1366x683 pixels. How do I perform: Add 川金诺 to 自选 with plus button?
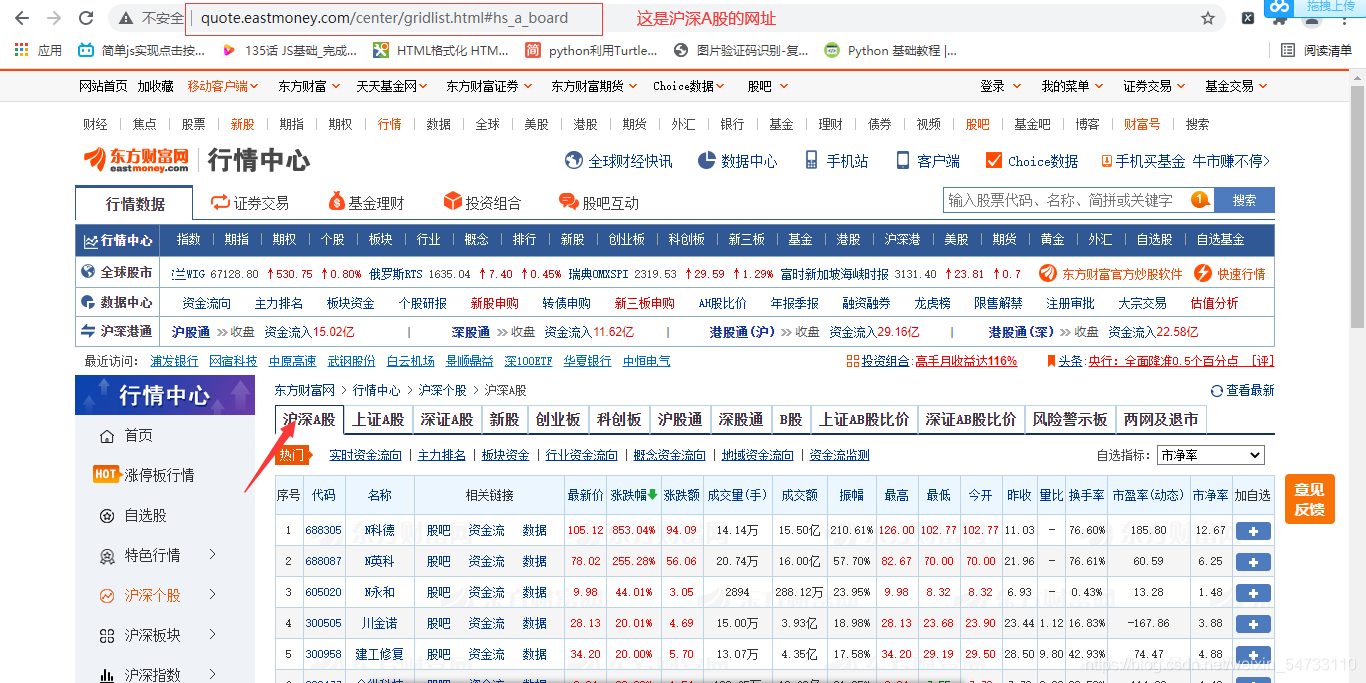(1253, 624)
